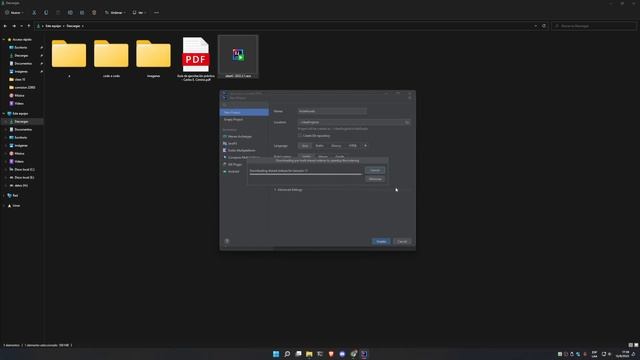Refresh the Explorer folder view
The width and height of the screenshot is (640, 360).
pyautogui.click(x=544, y=26)
